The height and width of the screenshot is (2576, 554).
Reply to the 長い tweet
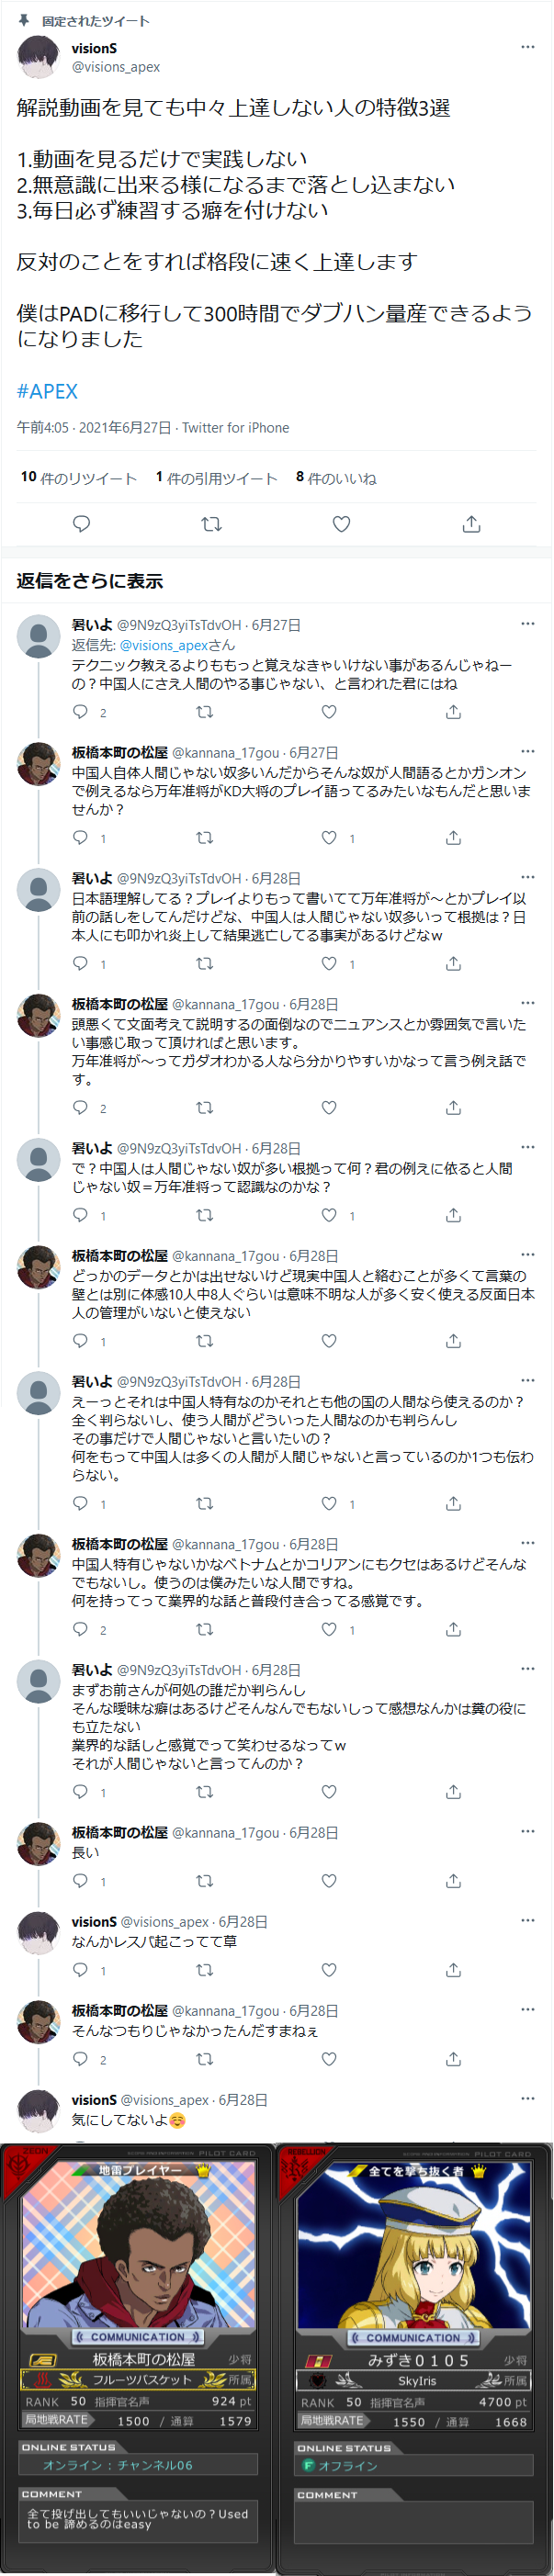pos(81,1880)
